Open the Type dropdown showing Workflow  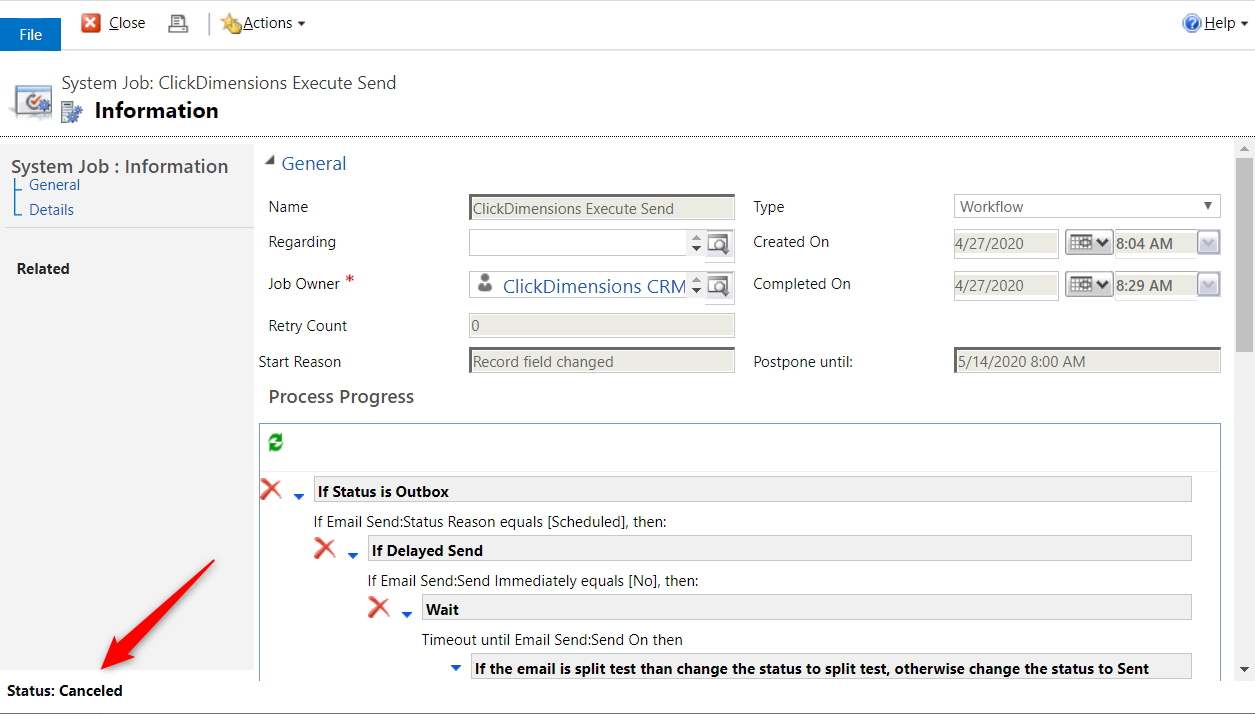tap(1209, 206)
